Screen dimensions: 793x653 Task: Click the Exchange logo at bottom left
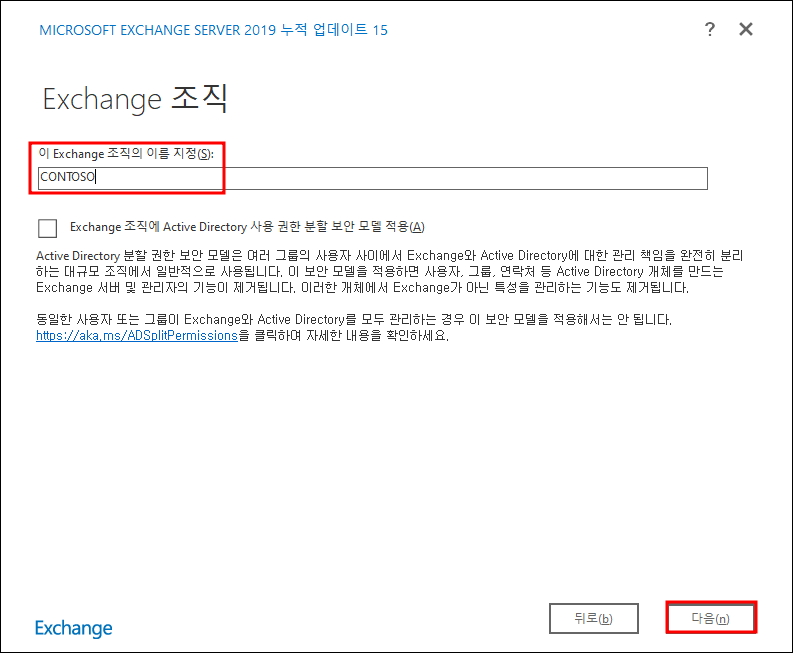(74, 628)
